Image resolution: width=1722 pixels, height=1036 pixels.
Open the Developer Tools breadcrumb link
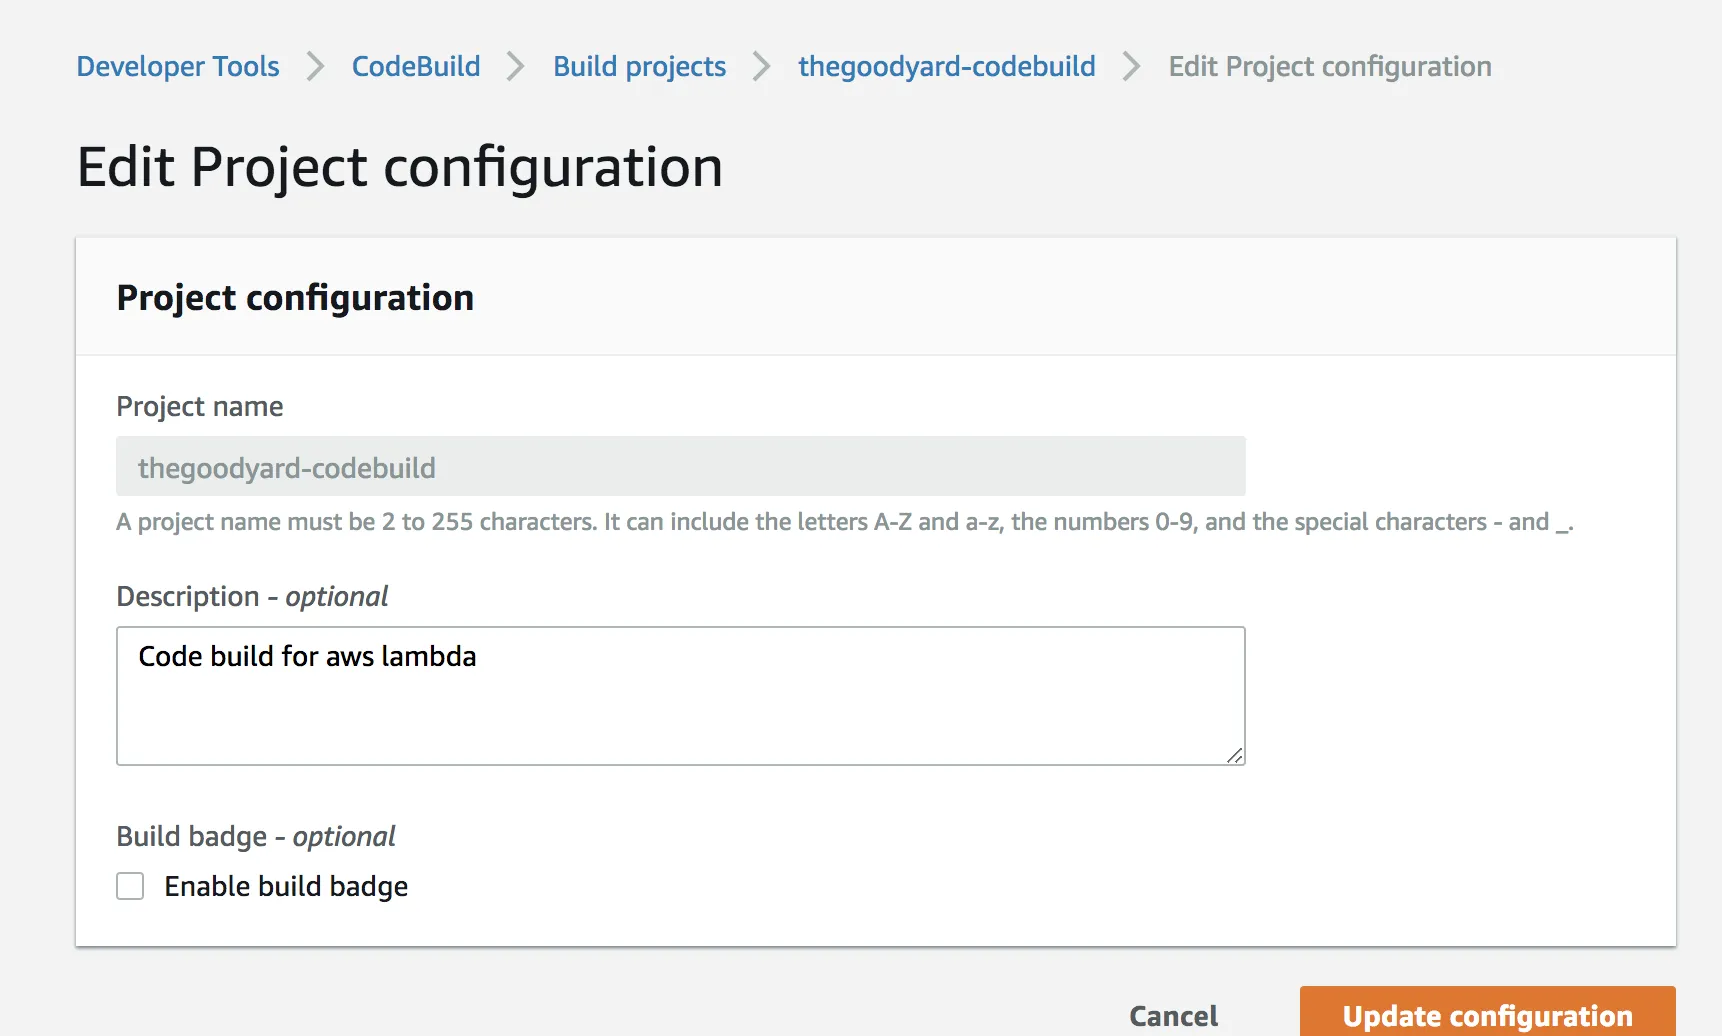click(x=178, y=66)
